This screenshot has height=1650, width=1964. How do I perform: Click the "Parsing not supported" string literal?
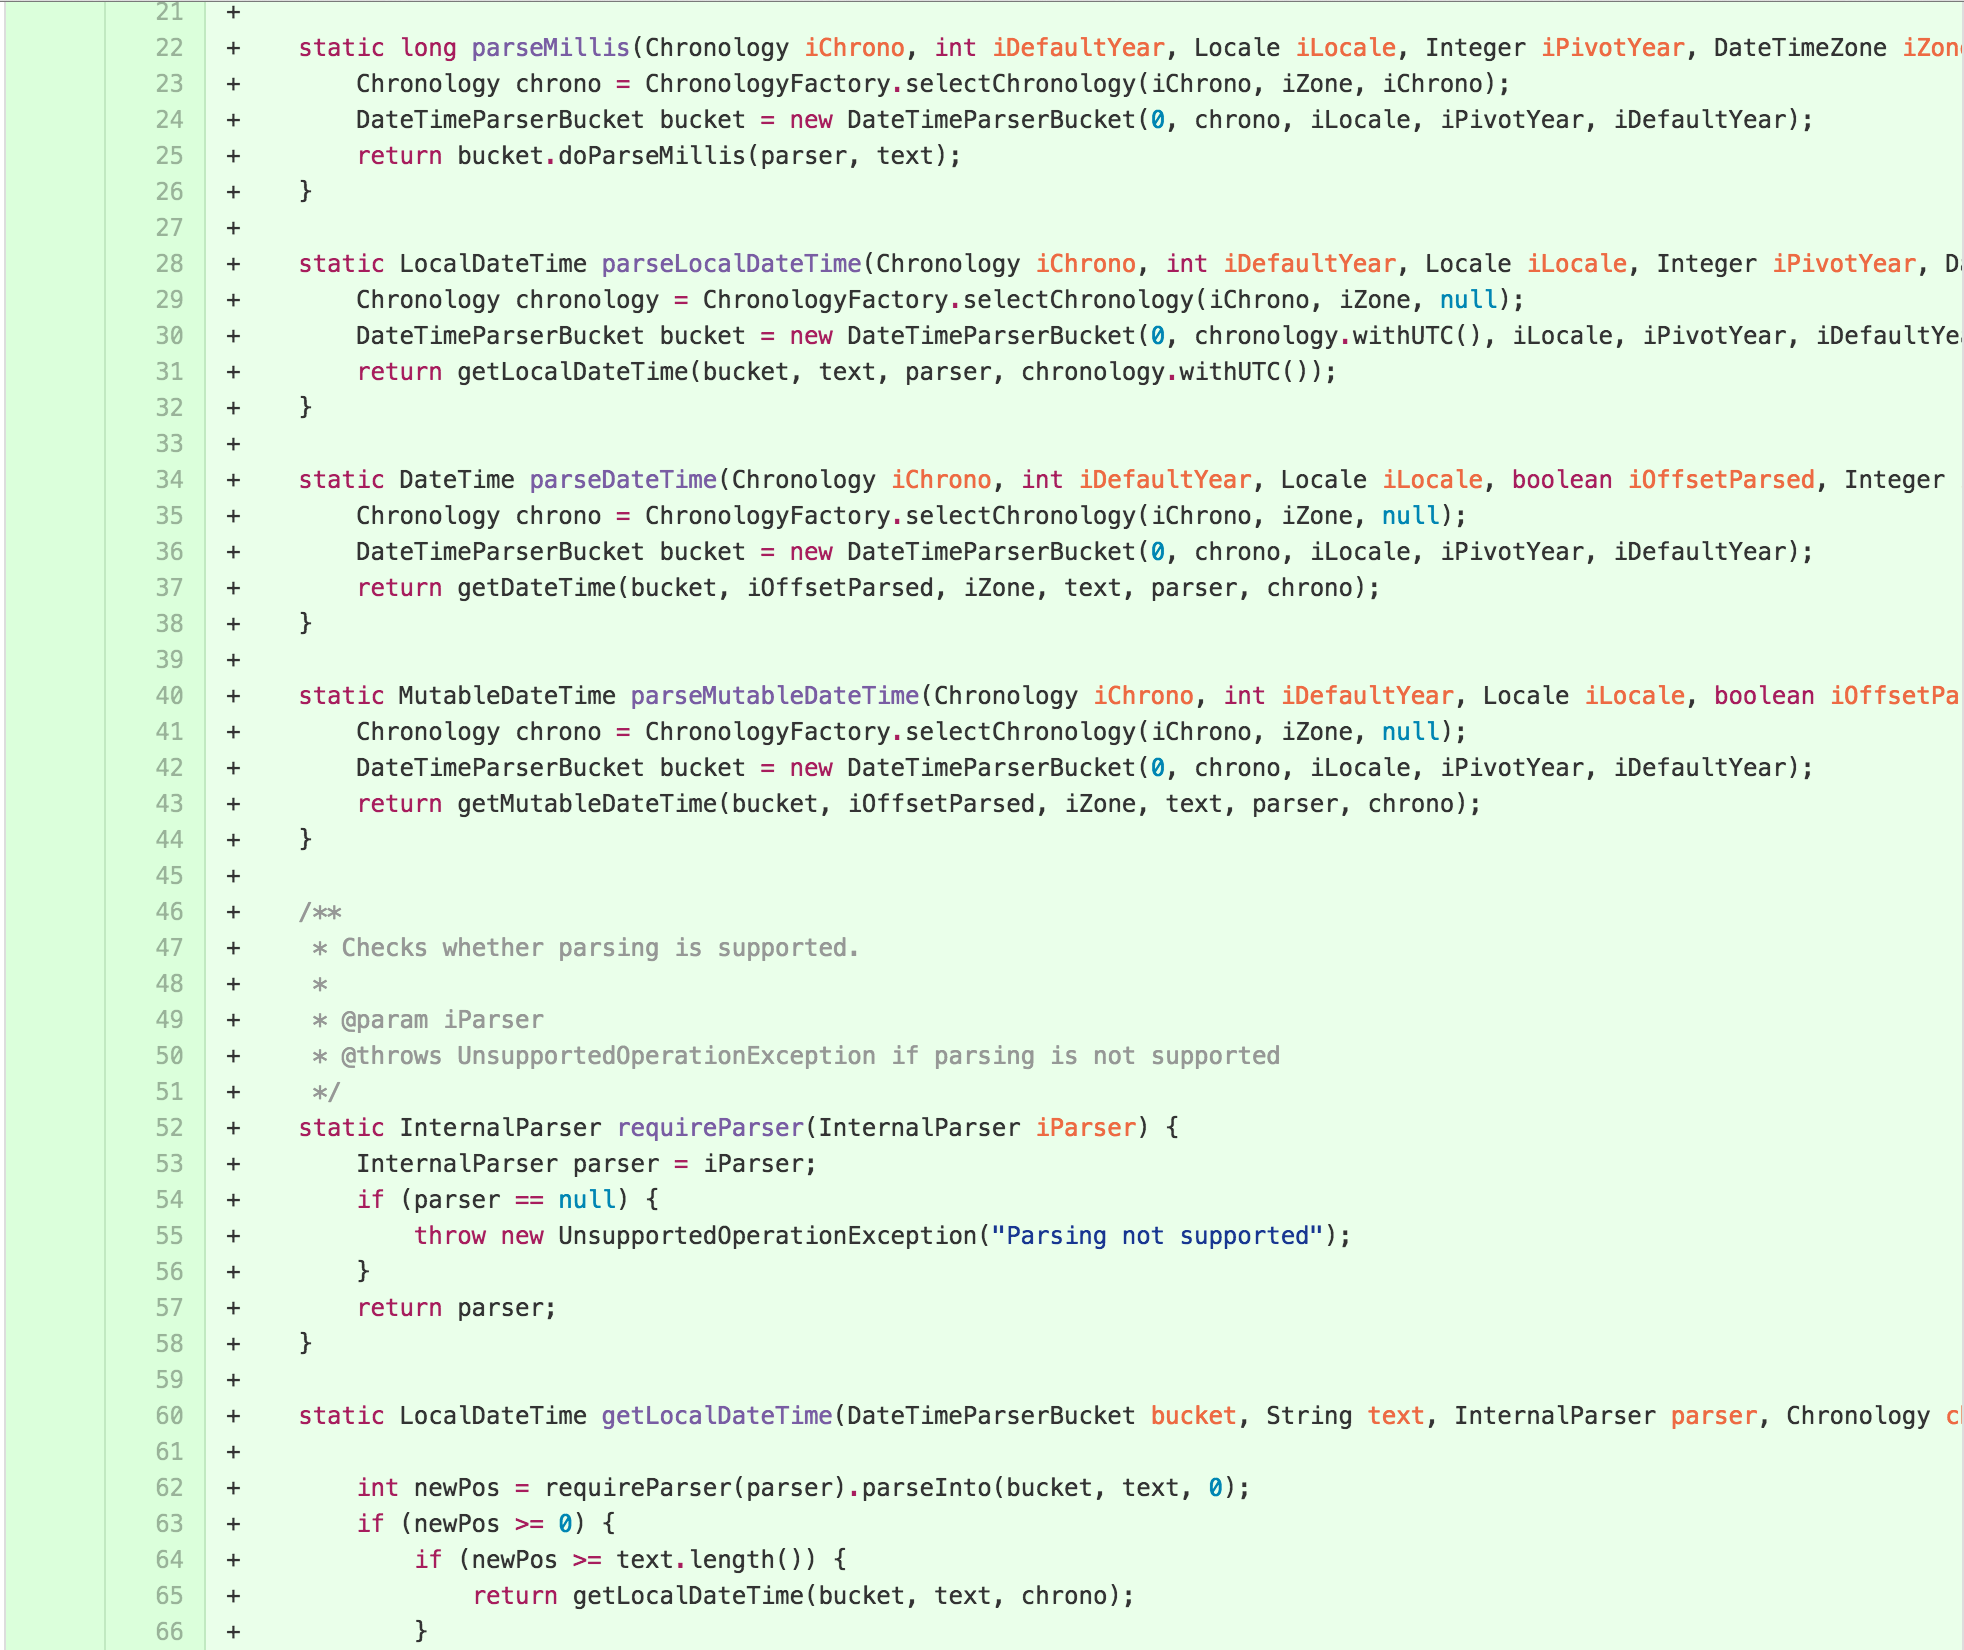pyautogui.click(x=1157, y=1236)
